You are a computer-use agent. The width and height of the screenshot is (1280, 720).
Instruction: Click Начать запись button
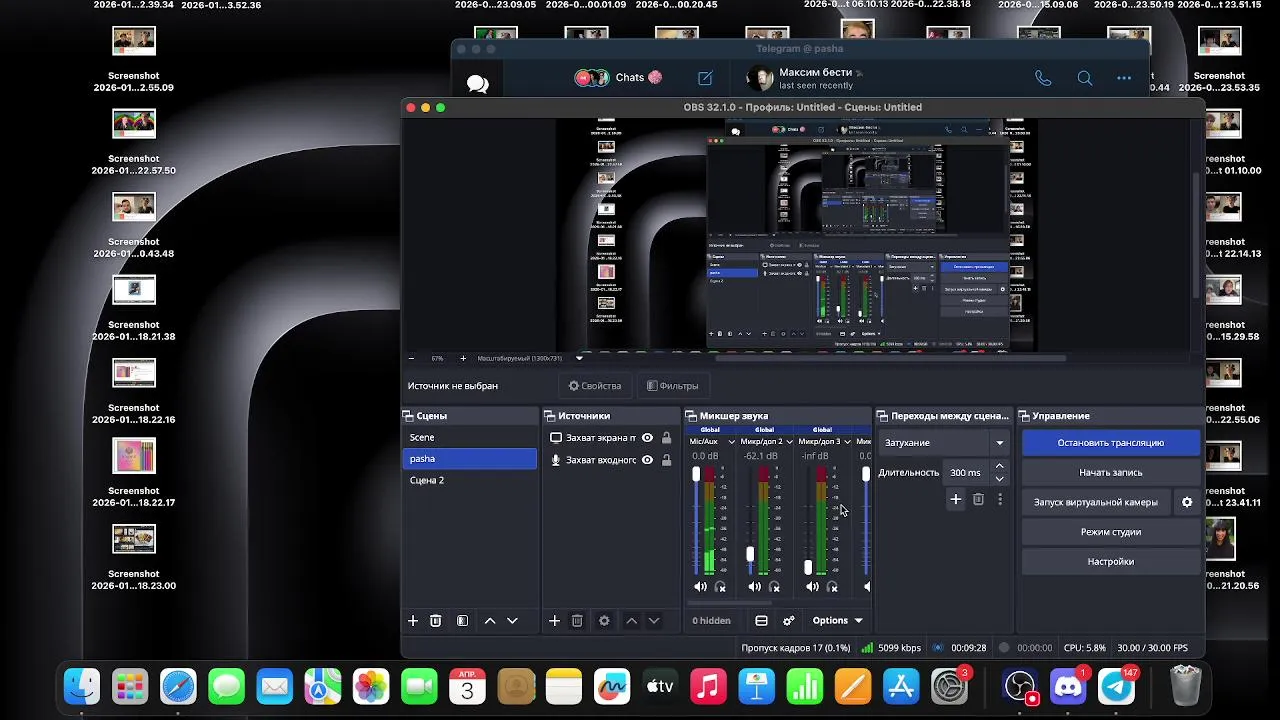1111,472
